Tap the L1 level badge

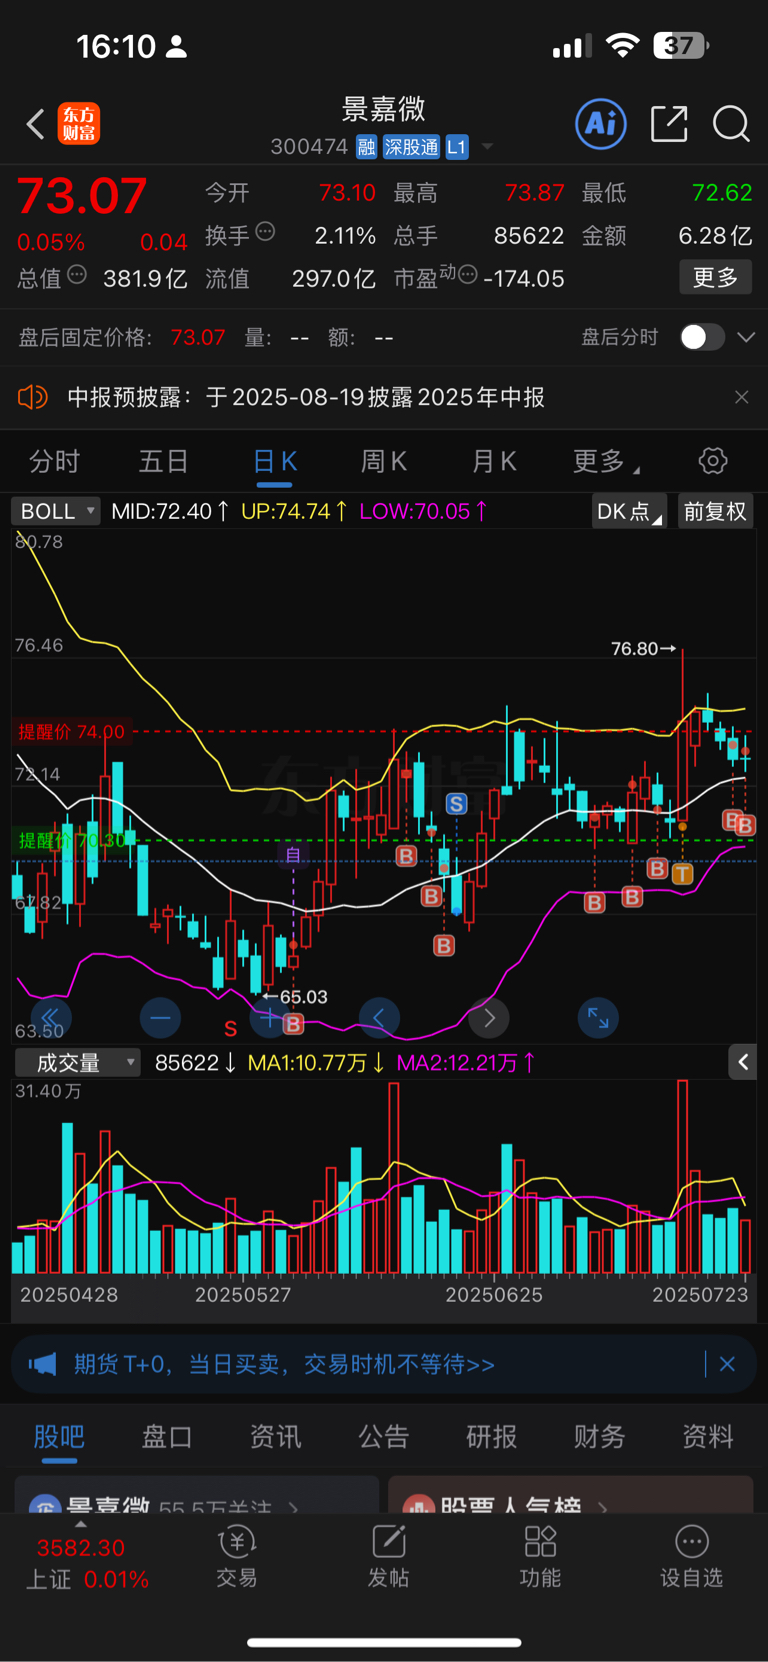tap(456, 147)
